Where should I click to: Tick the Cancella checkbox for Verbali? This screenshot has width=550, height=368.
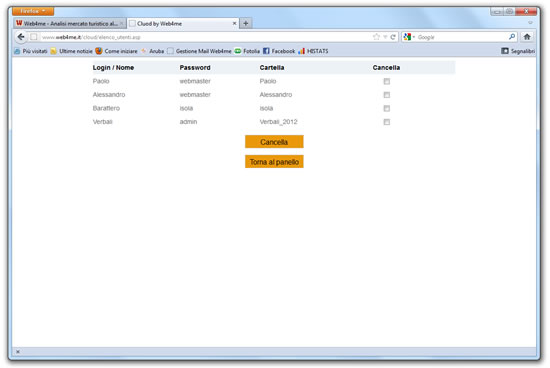tap(387, 122)
